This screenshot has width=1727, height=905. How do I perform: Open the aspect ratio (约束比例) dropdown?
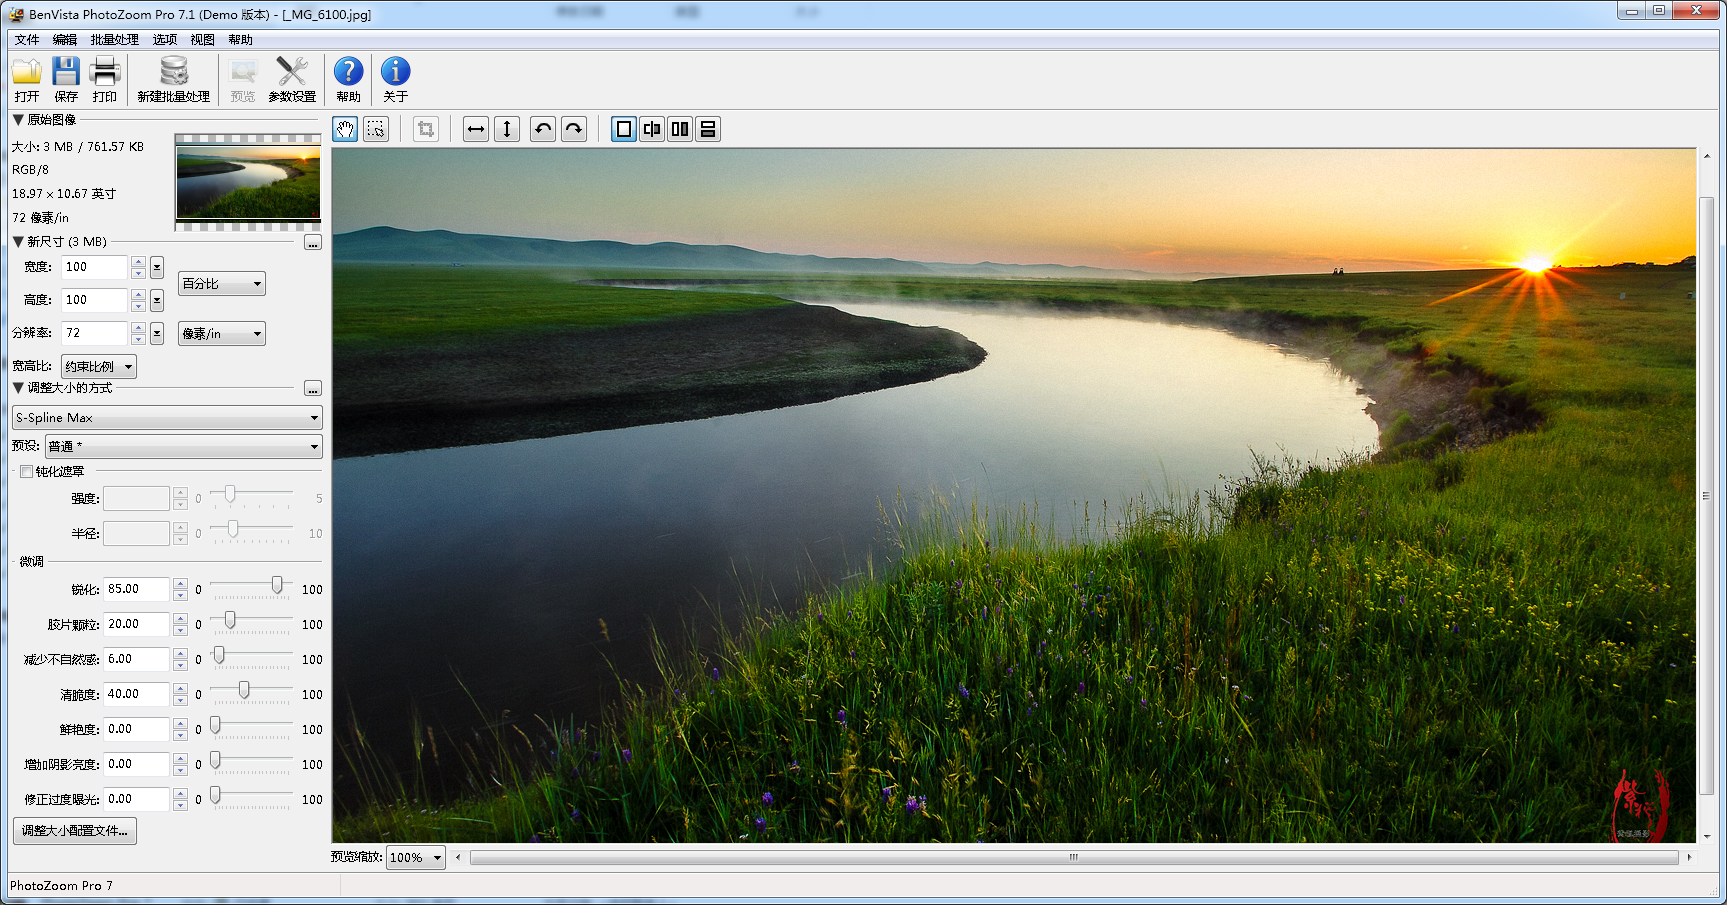point(99,367)
